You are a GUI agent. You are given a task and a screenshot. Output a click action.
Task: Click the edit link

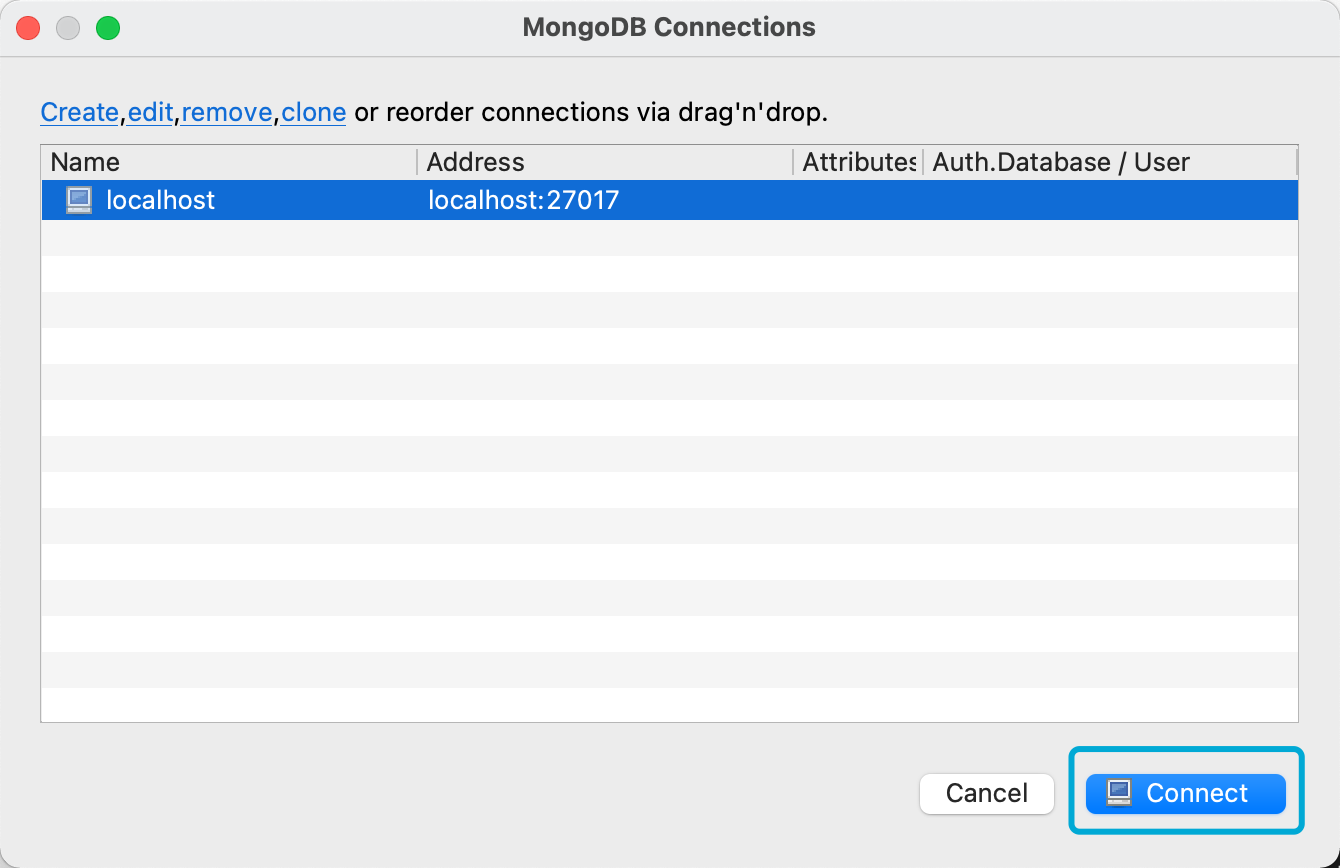151,112
